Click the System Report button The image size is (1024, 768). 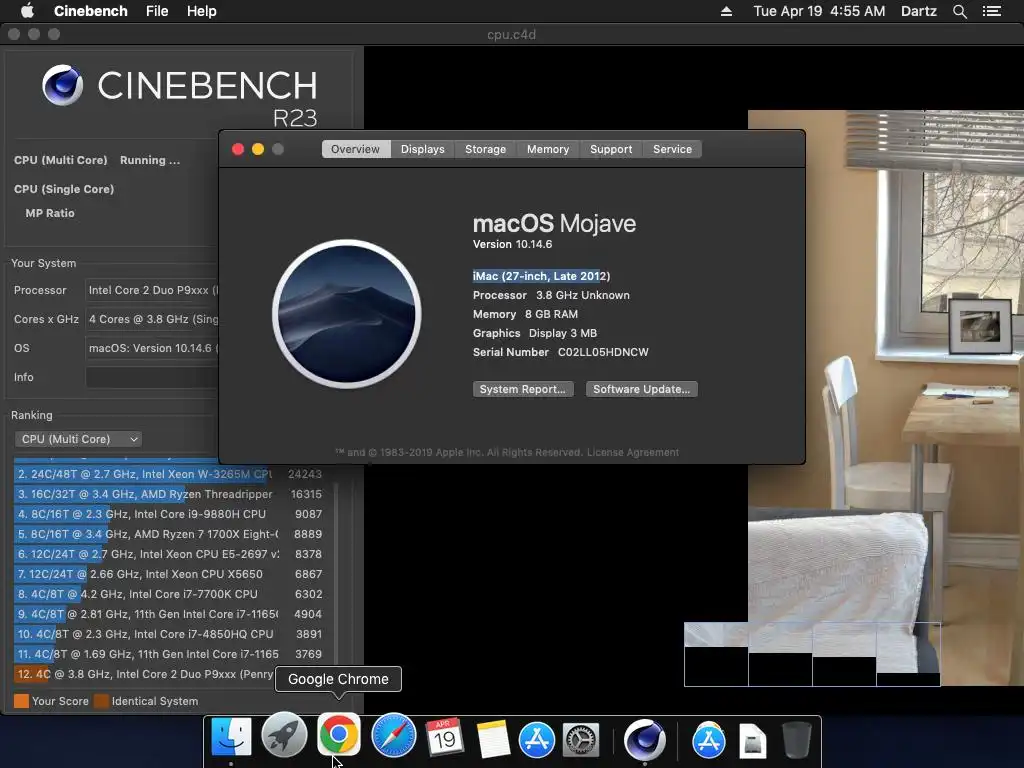point(523,389)
